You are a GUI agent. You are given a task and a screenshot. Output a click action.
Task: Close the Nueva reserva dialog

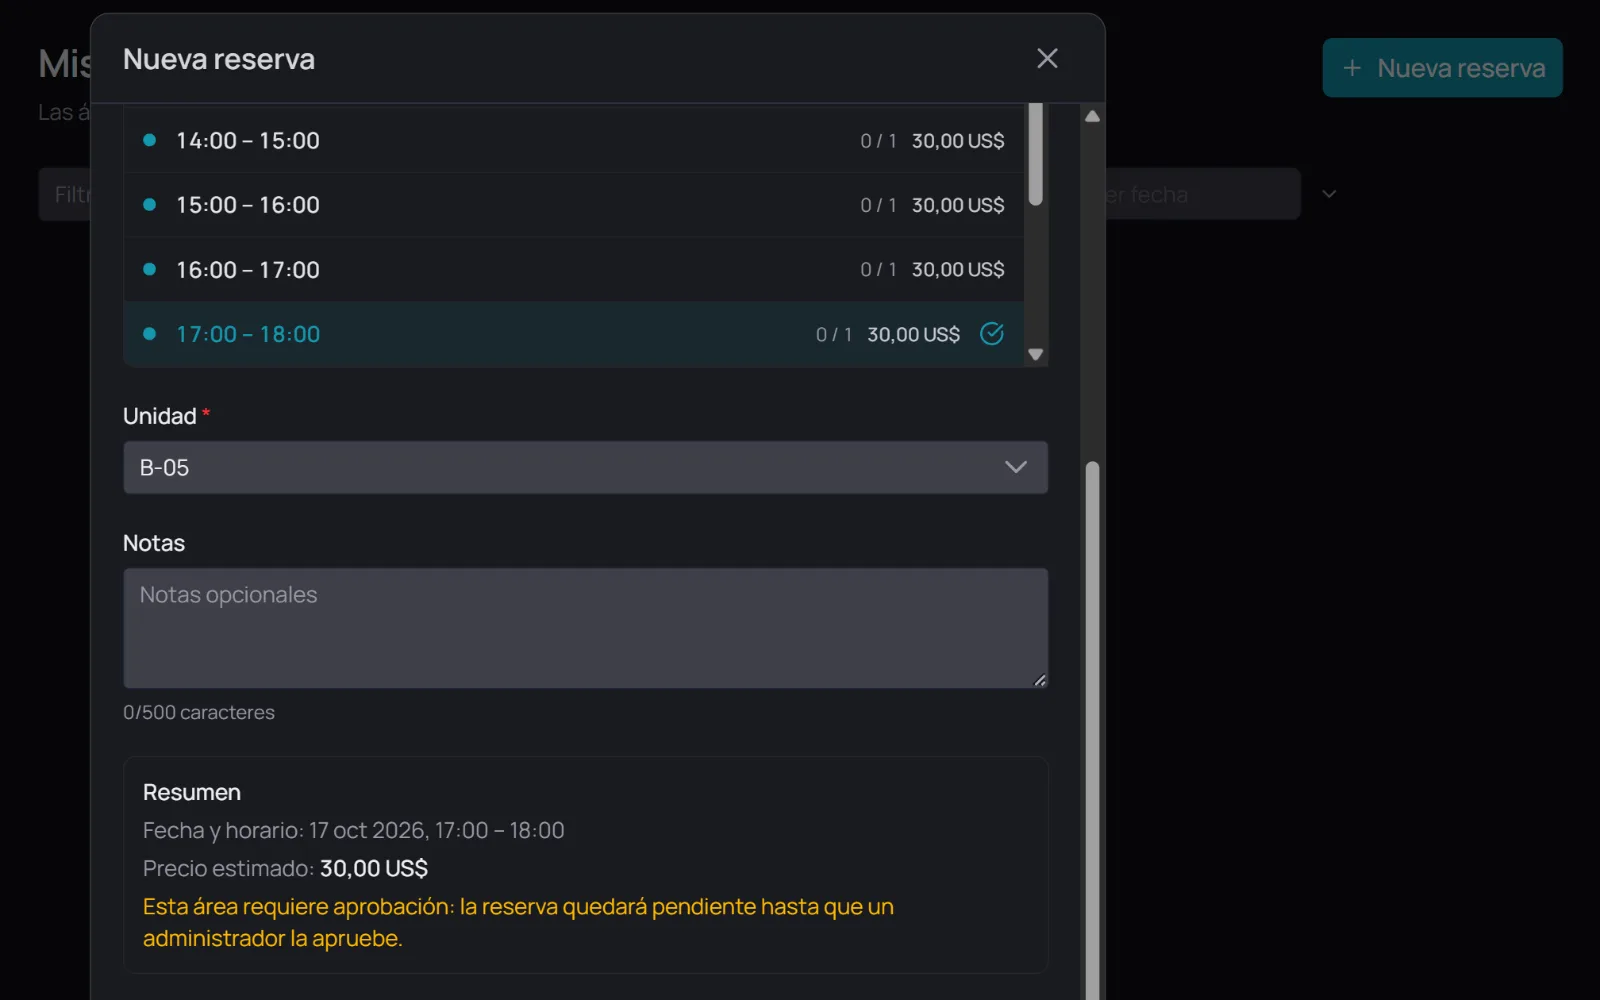(x=1047, y=59)
